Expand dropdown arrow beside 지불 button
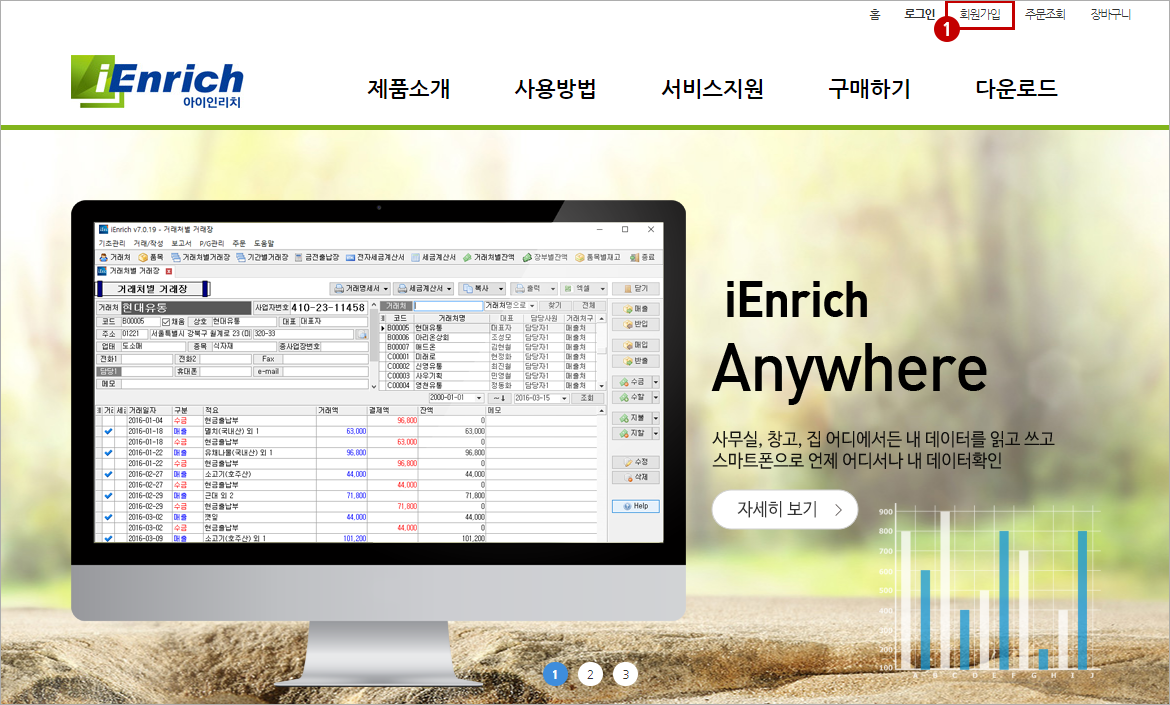1170x705 pixels. tap(656, 419)
